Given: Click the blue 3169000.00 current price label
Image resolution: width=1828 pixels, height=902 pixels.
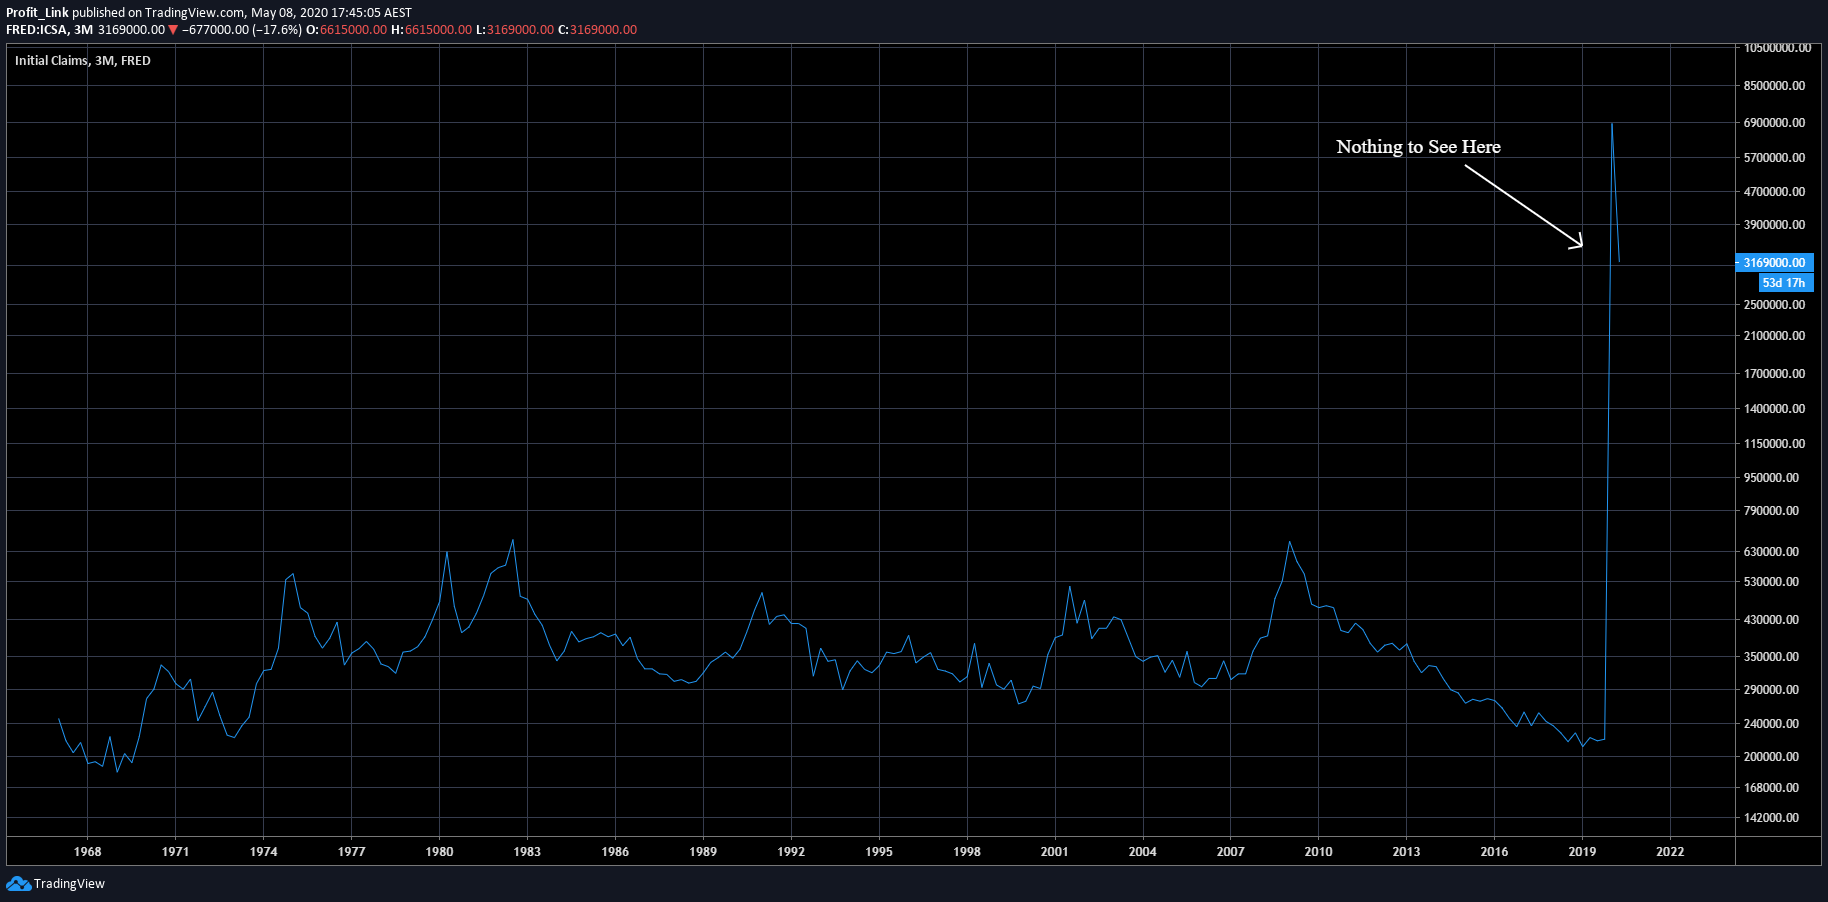Looking at the screenshot, I should pyautogui.click(x=1774, y=262).
